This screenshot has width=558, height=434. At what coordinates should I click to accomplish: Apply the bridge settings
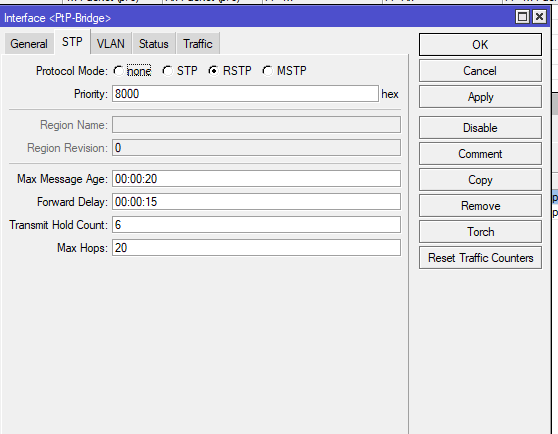480,97
